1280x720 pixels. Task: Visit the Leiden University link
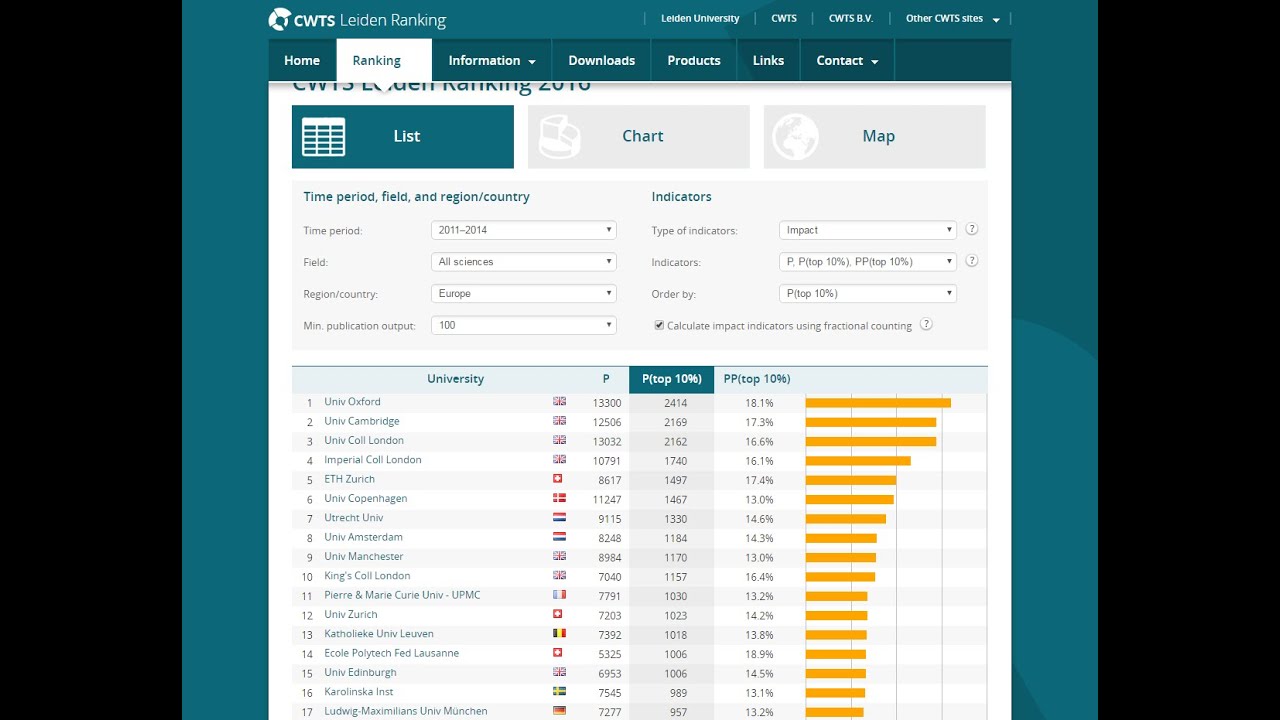(x=700, y=18)
